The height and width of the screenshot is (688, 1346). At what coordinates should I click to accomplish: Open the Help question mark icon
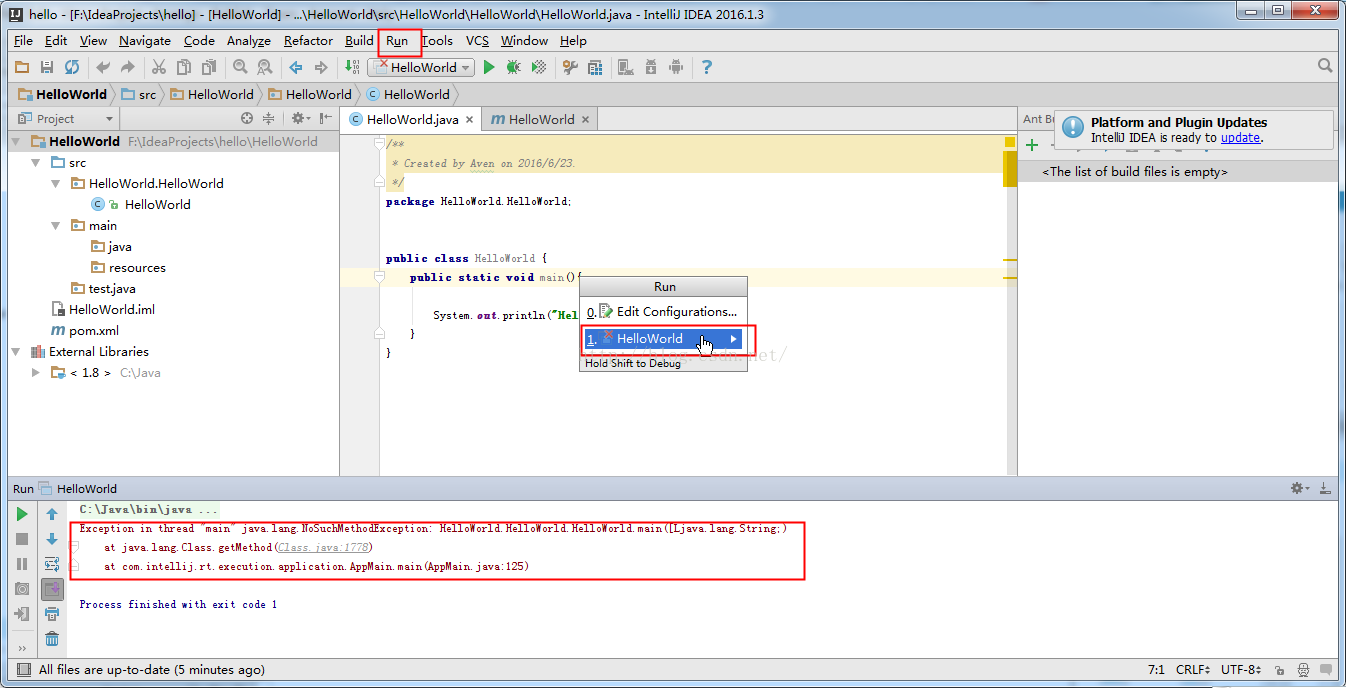click(707, 67)
